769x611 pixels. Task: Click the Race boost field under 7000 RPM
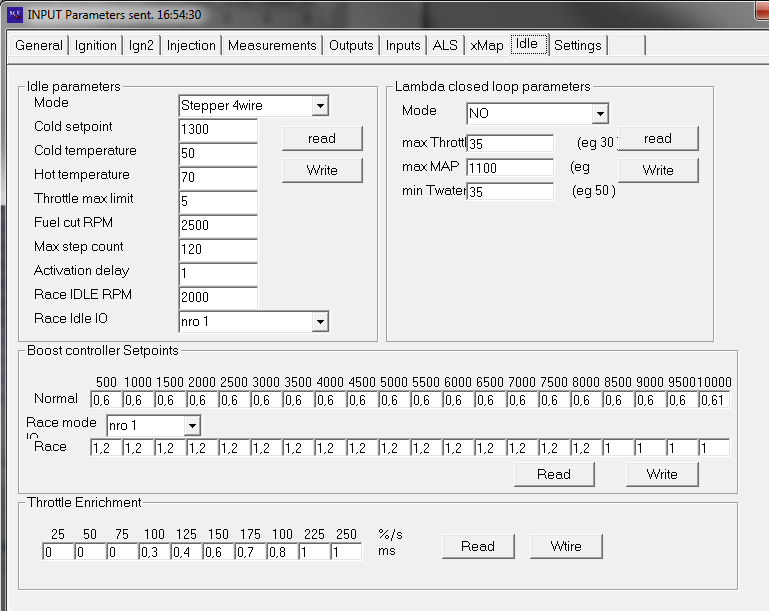[x=522, y=448]
